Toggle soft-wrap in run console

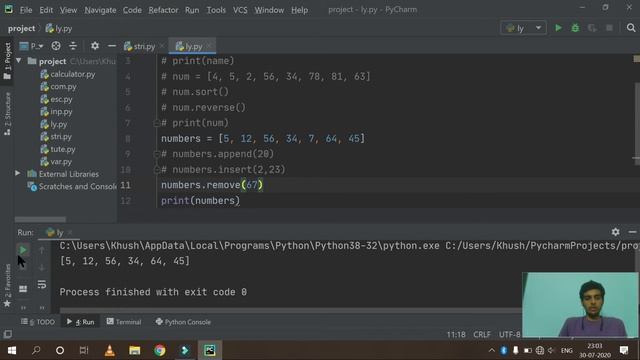tap(42, 284)
